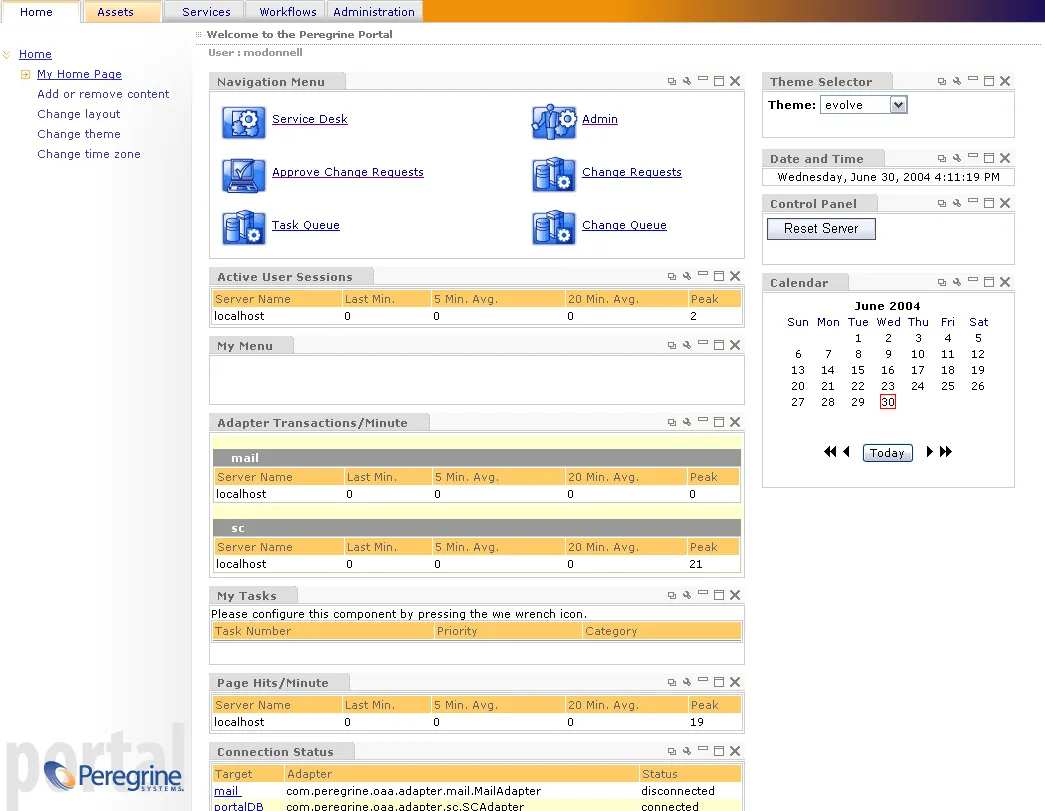Go to the next month in Calendar
1045x811 pixels.
click(x=930, y=452)
